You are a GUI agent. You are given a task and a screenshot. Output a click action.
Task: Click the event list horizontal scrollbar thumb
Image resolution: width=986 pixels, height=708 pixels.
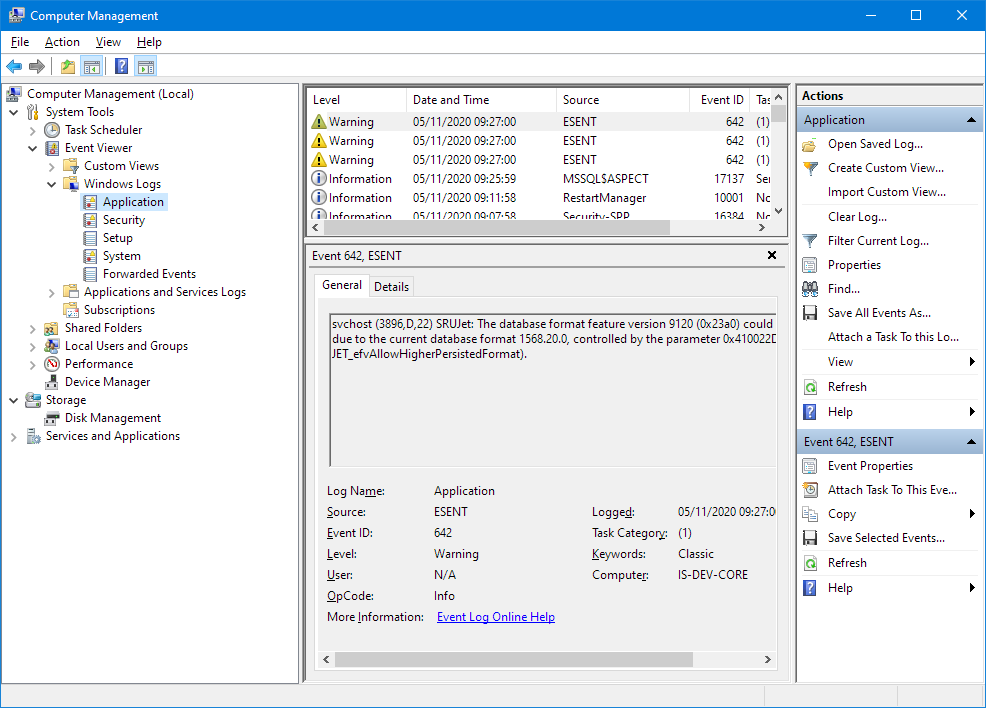click(496, 228)
